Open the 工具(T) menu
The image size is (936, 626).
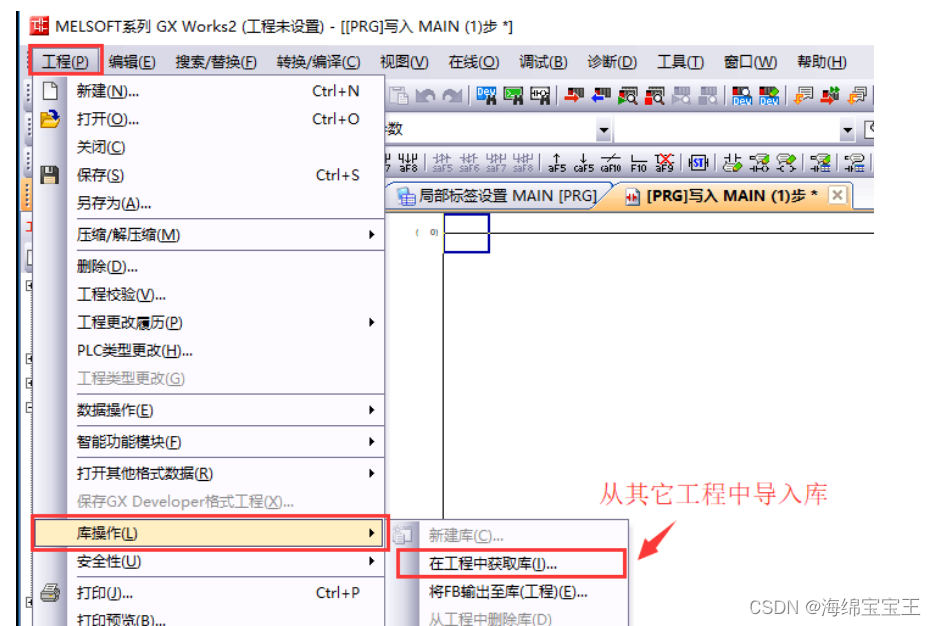coord(681,61)
